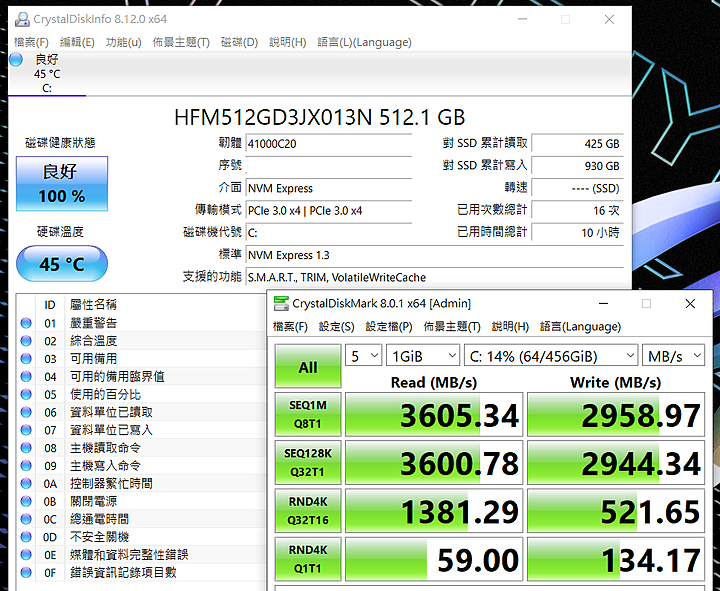The width and height of the screenshot is (720, 591).
Task: Open 語言(L)(Language) menu in CrystalDiskInfo
Action: pos(364,42)
